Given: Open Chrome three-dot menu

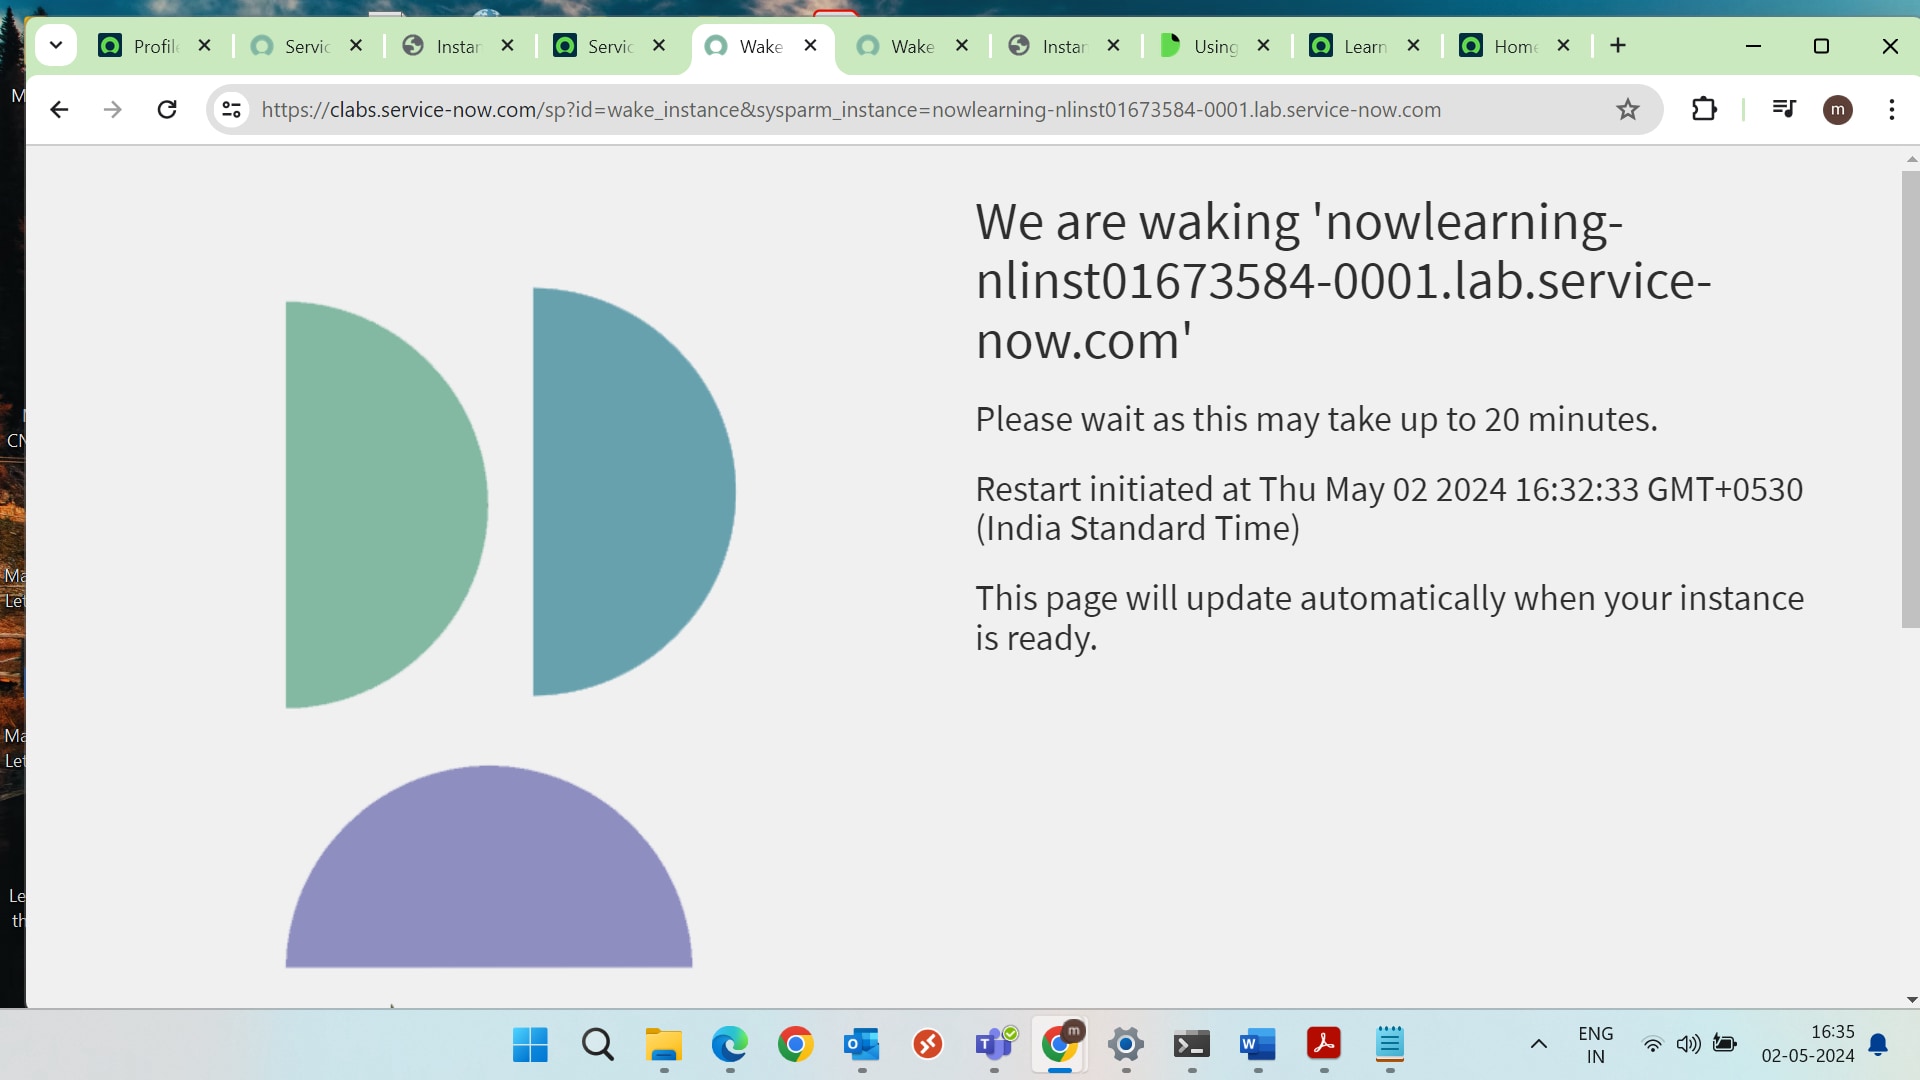Looking at the screenshot, I should click(x=1892, y=110).
